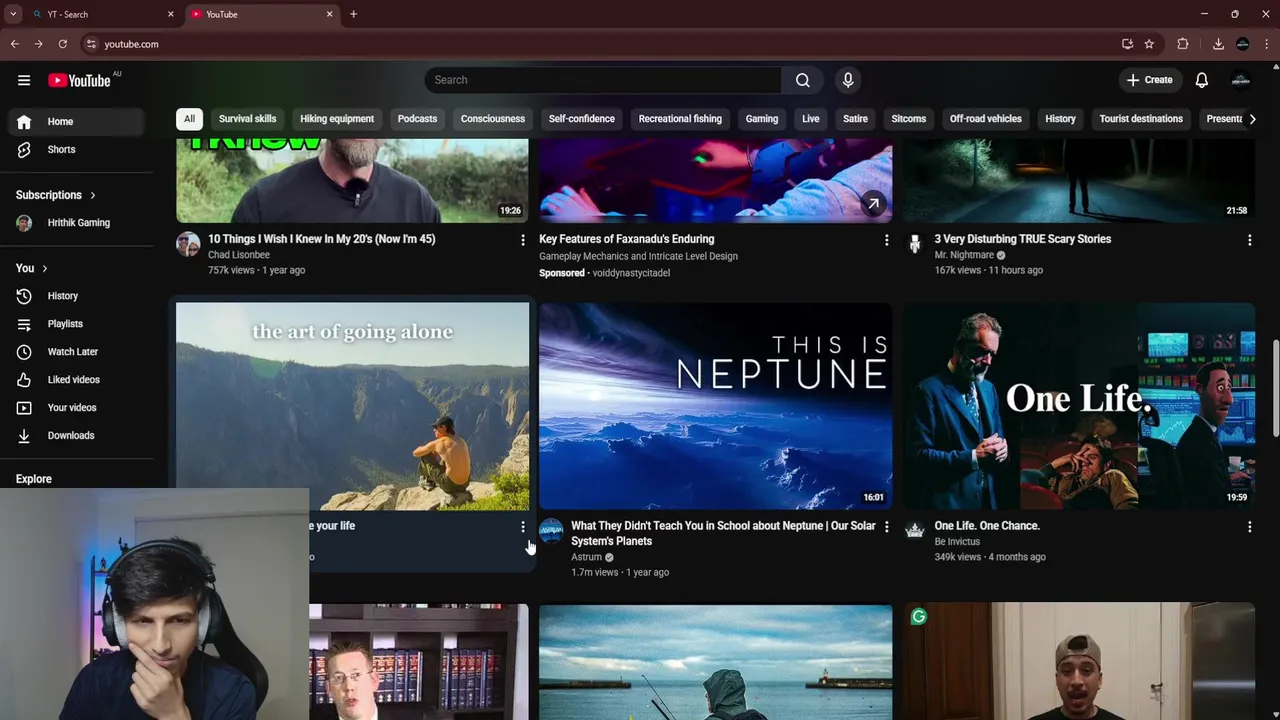The width and height of the screenshot is (1280, 720).
Task: Open the 10 Things I Wish video title
Action: (321, 239)
